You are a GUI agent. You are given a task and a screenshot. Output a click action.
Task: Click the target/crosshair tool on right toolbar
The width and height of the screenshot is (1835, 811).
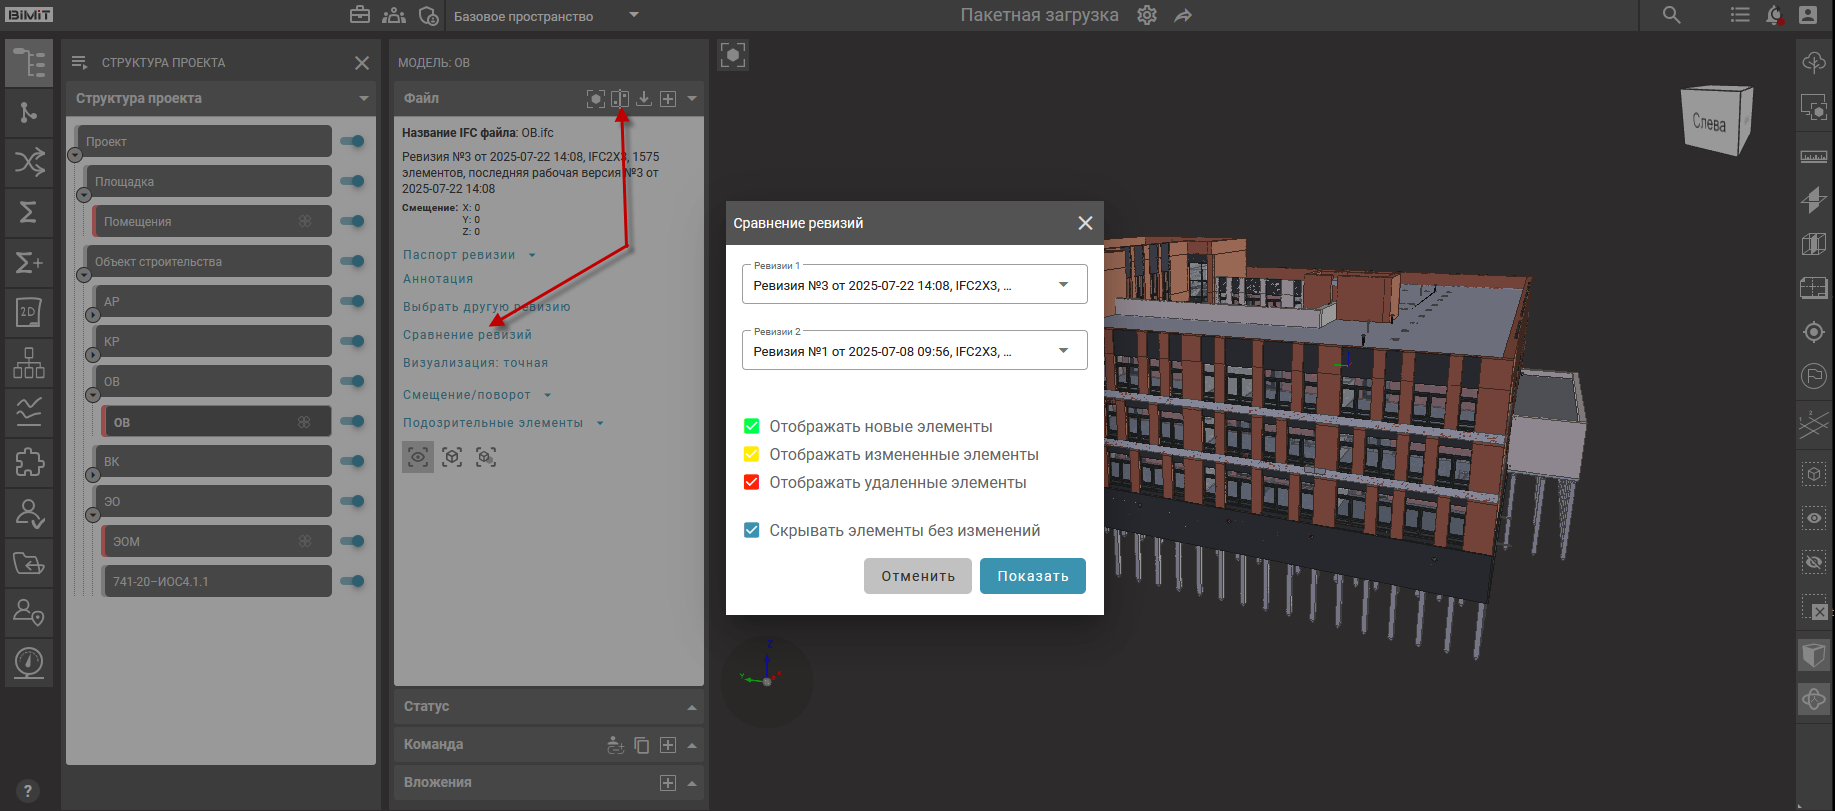[x=1814, y=332]
